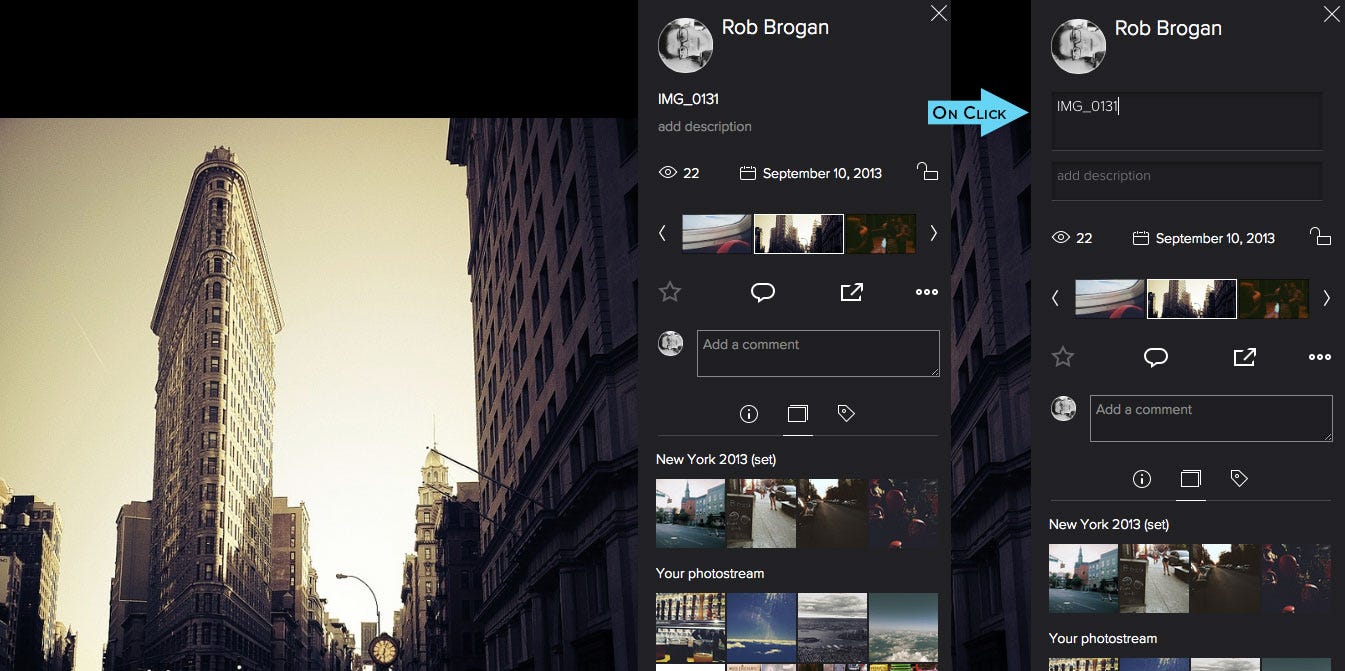
Task: Open the share icon in right panel
Action: 1244,357
